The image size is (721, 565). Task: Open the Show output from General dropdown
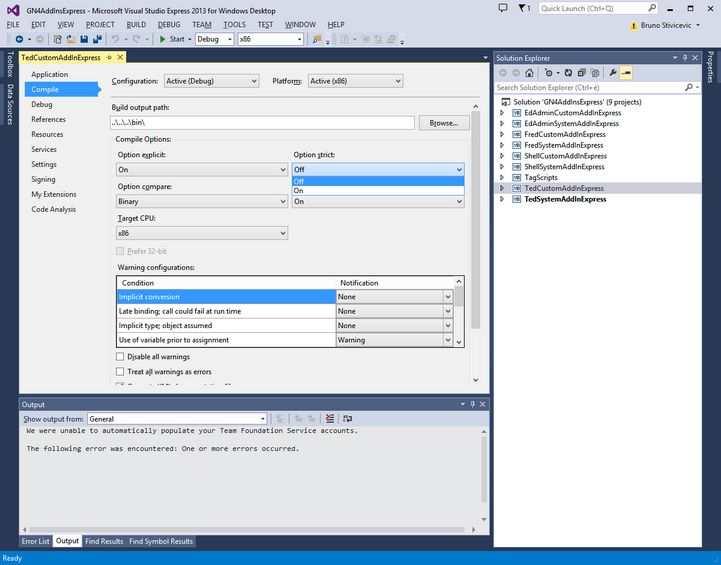point(177,419)
